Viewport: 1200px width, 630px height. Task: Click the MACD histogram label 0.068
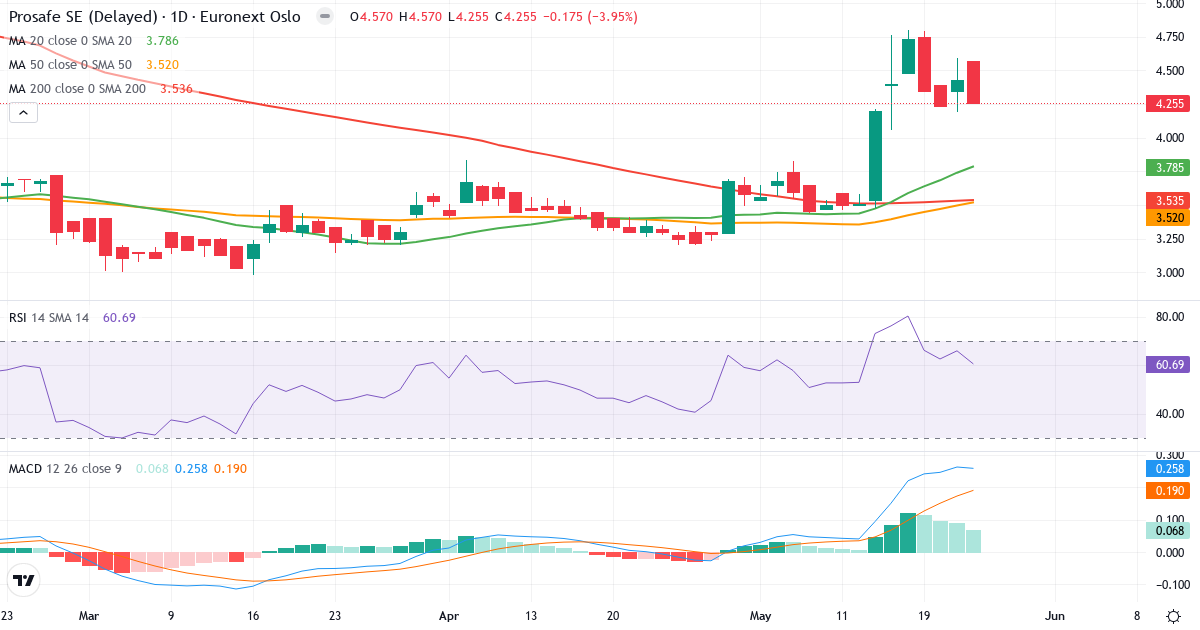[x=1169, y=532]
